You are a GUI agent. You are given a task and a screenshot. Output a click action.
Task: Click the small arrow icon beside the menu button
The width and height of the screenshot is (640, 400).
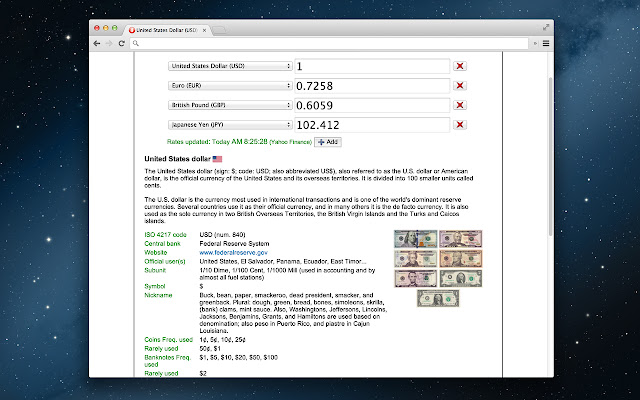[x=535, y=43]
